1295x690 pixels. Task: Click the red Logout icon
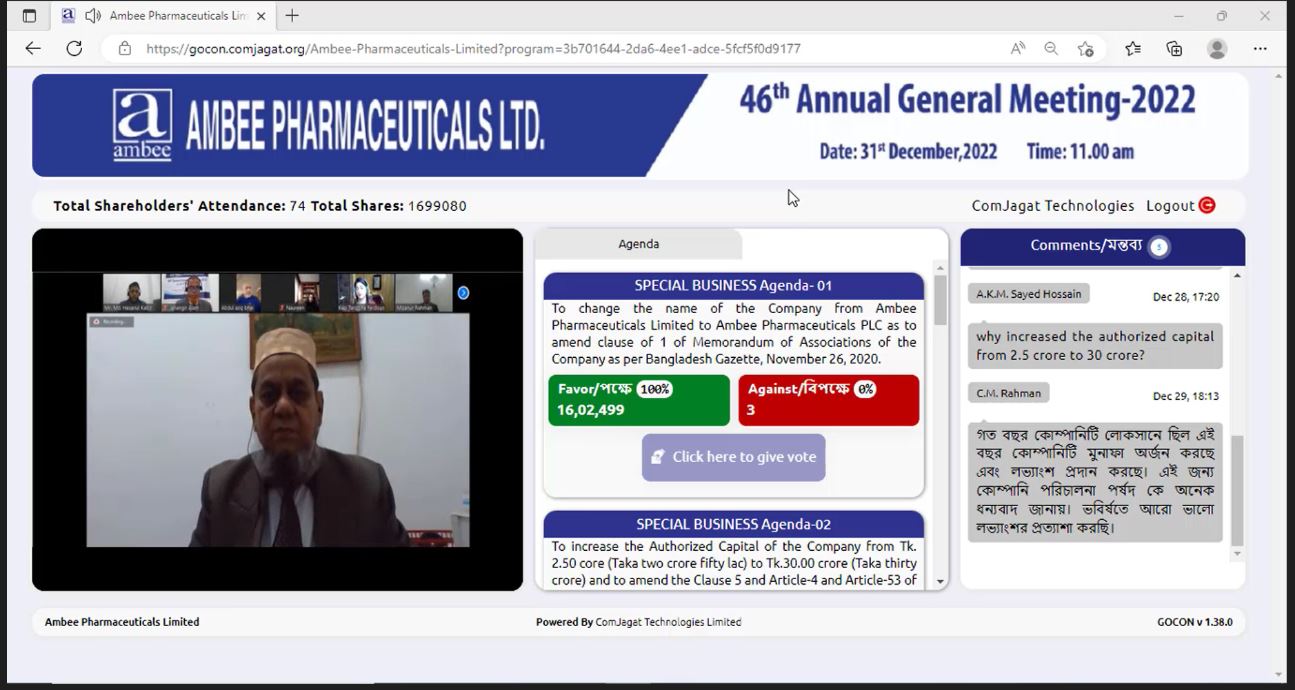pos(1207,205)
